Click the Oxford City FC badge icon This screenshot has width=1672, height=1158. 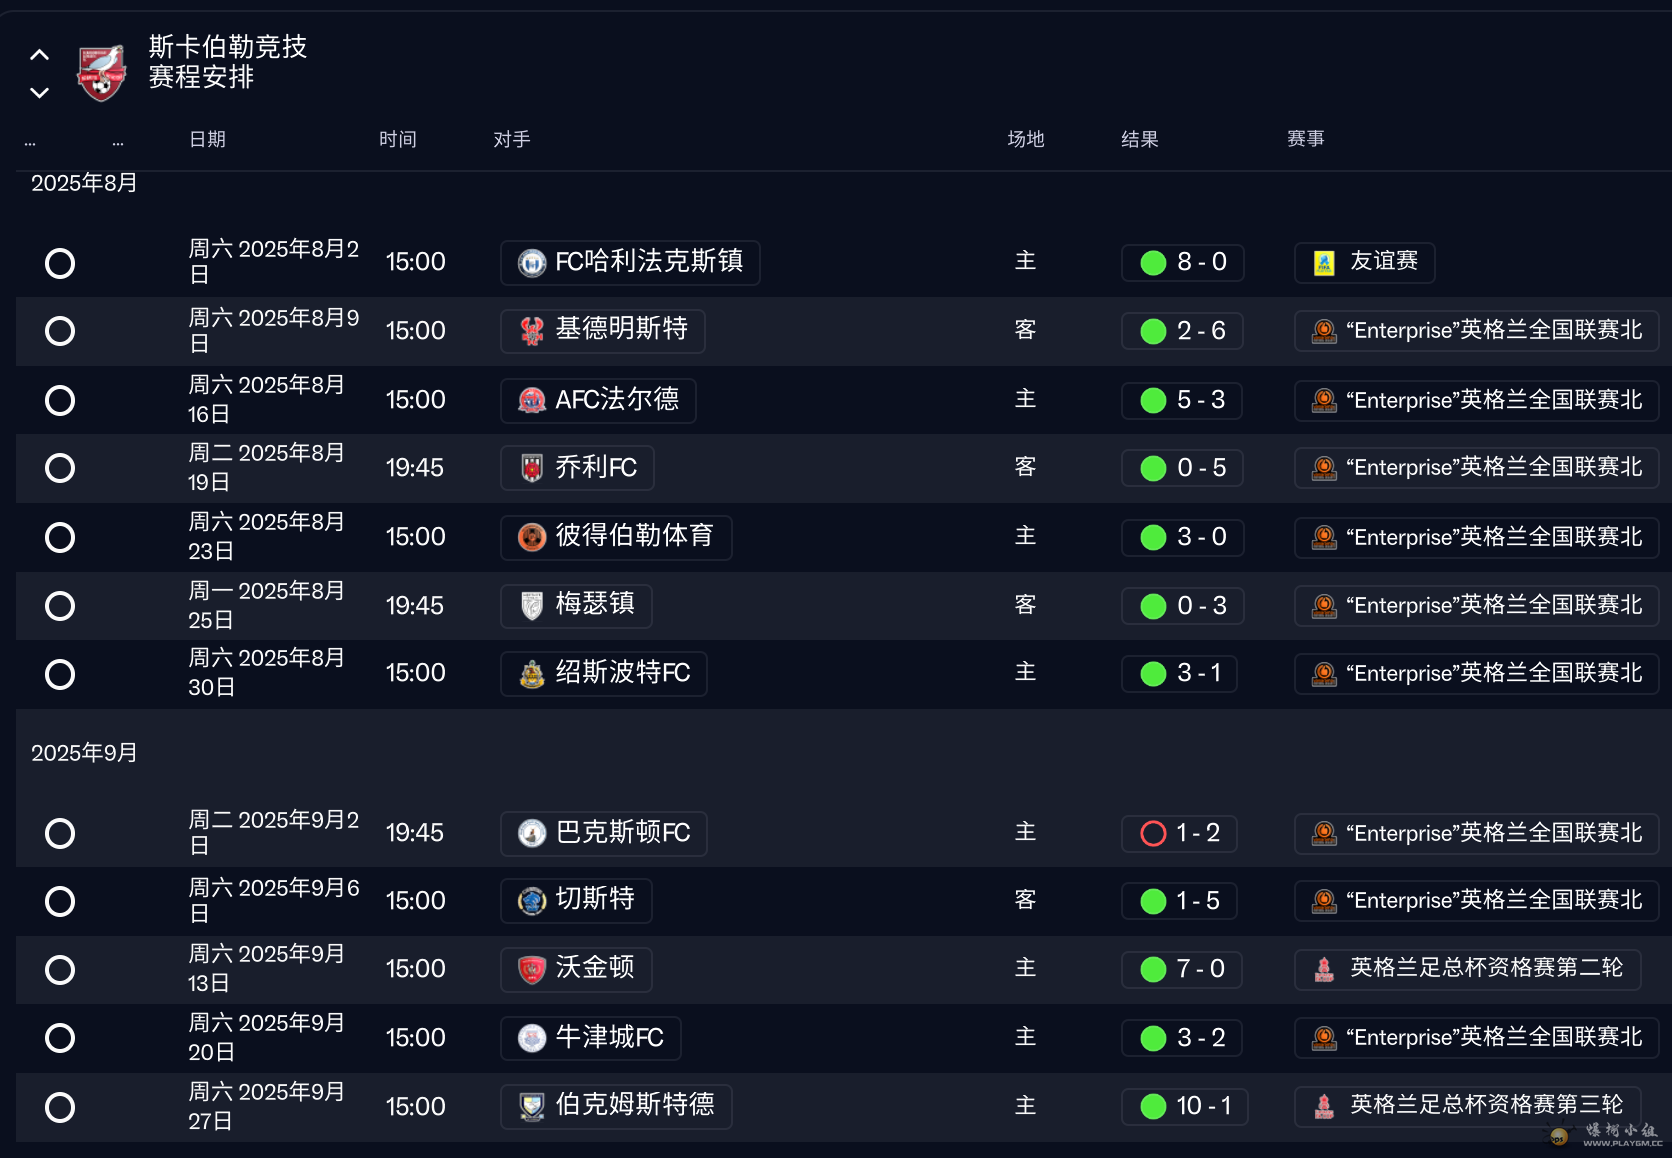click(x=532, y=1038)
